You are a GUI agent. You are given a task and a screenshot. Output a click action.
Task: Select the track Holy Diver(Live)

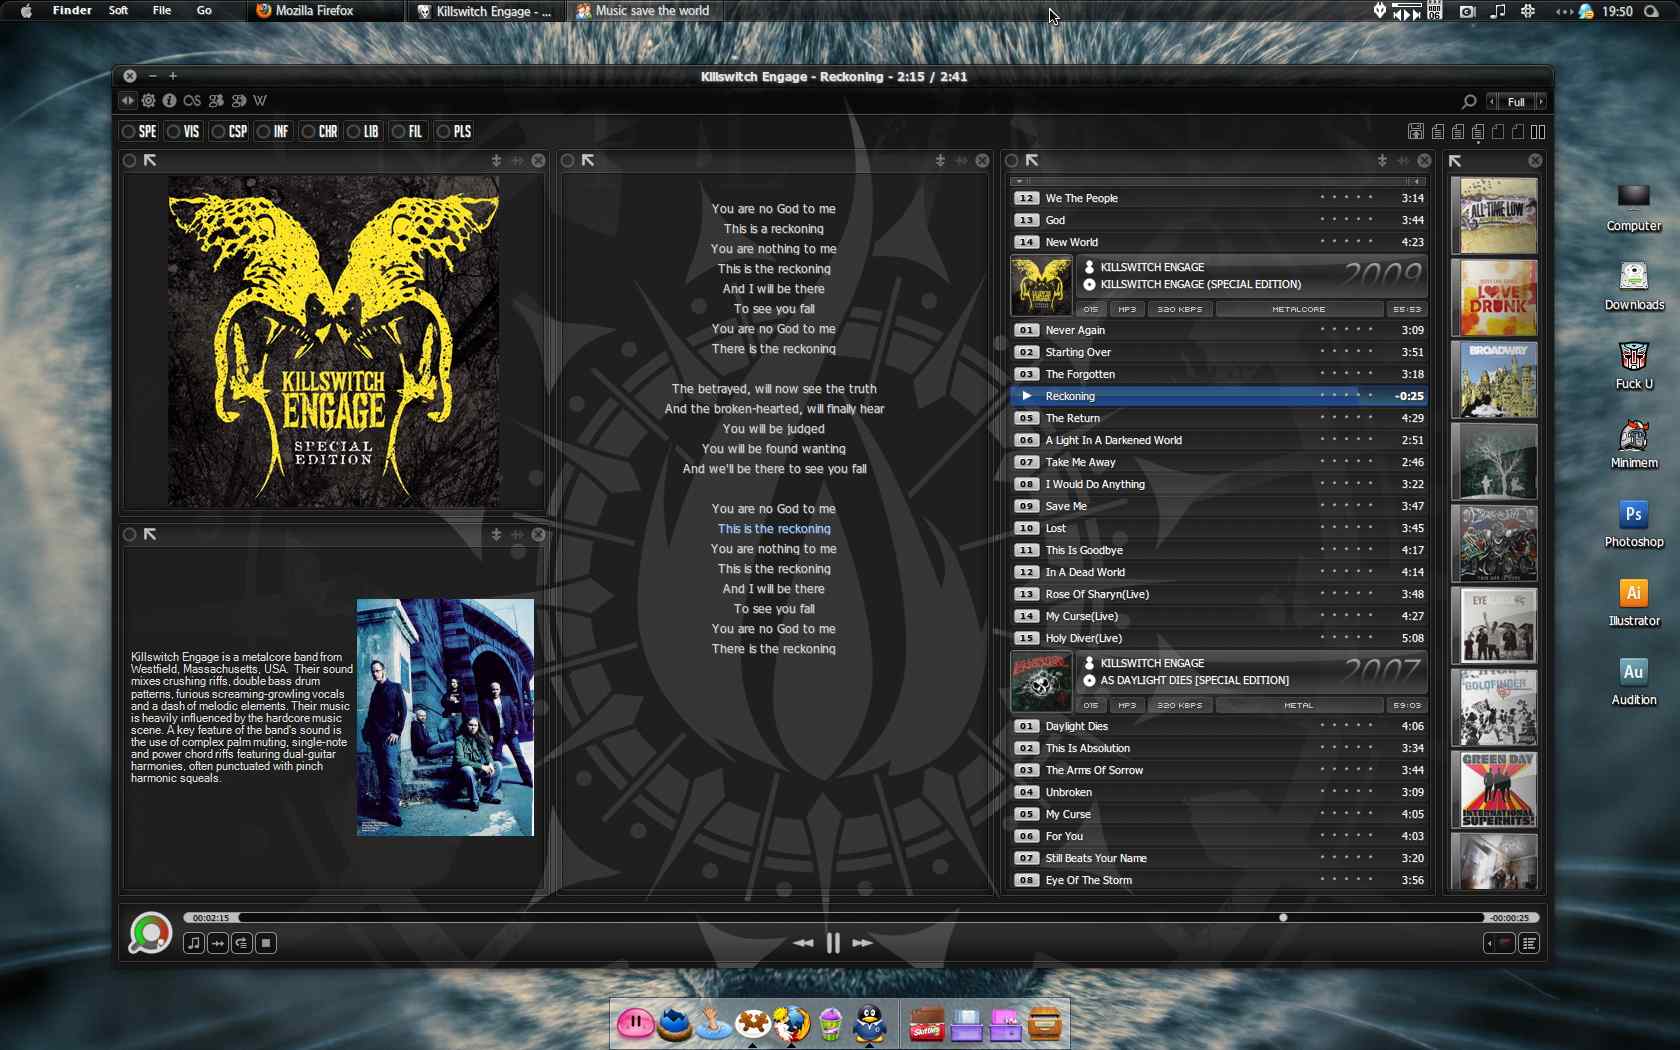[x=1218, y=638]
